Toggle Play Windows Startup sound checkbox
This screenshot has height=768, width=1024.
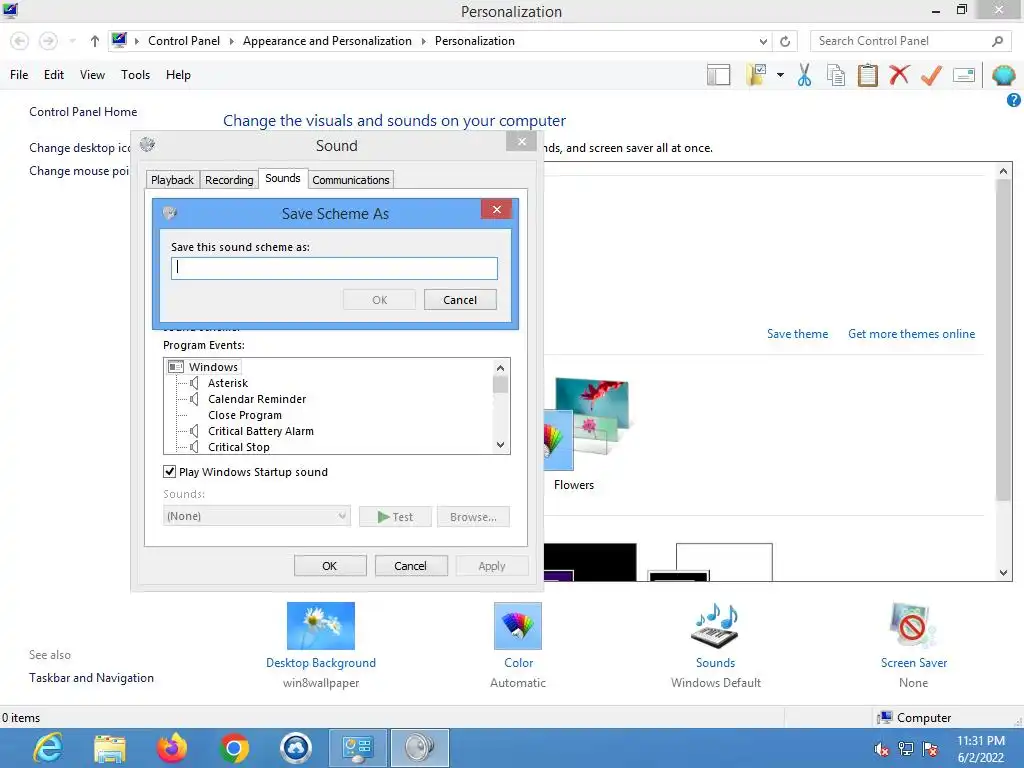click(169, 472)
